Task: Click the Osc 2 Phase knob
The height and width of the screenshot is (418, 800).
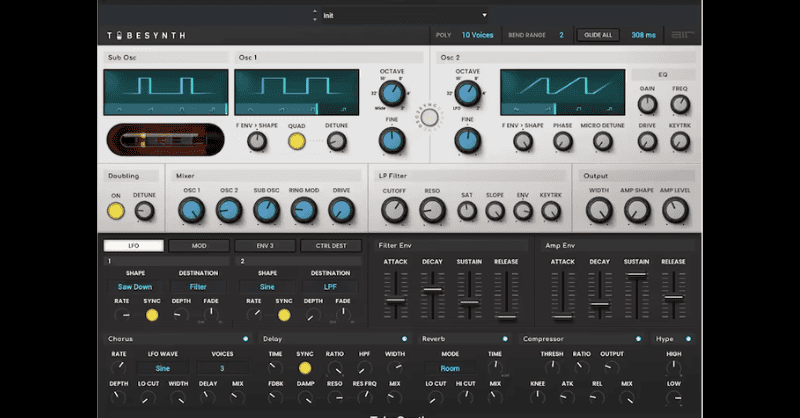Action: coord(563,141)
